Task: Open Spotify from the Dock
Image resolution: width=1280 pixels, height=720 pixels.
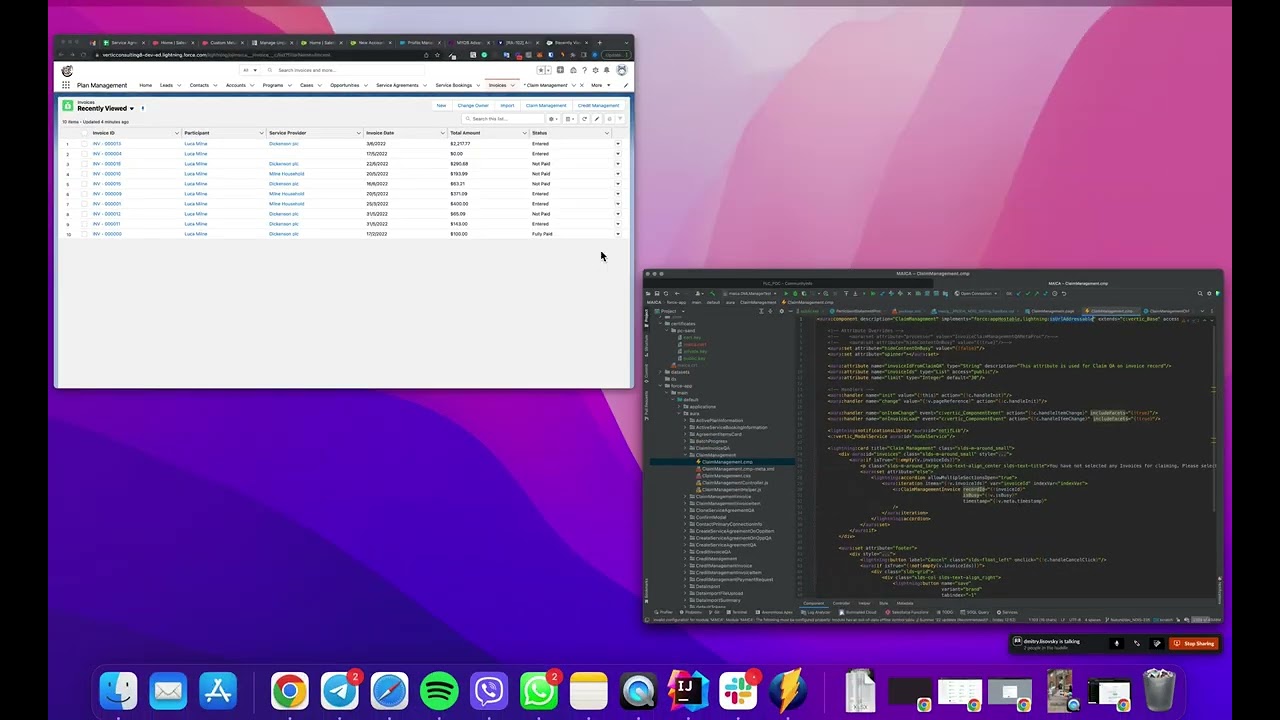Action: click(x=439, y=691)
